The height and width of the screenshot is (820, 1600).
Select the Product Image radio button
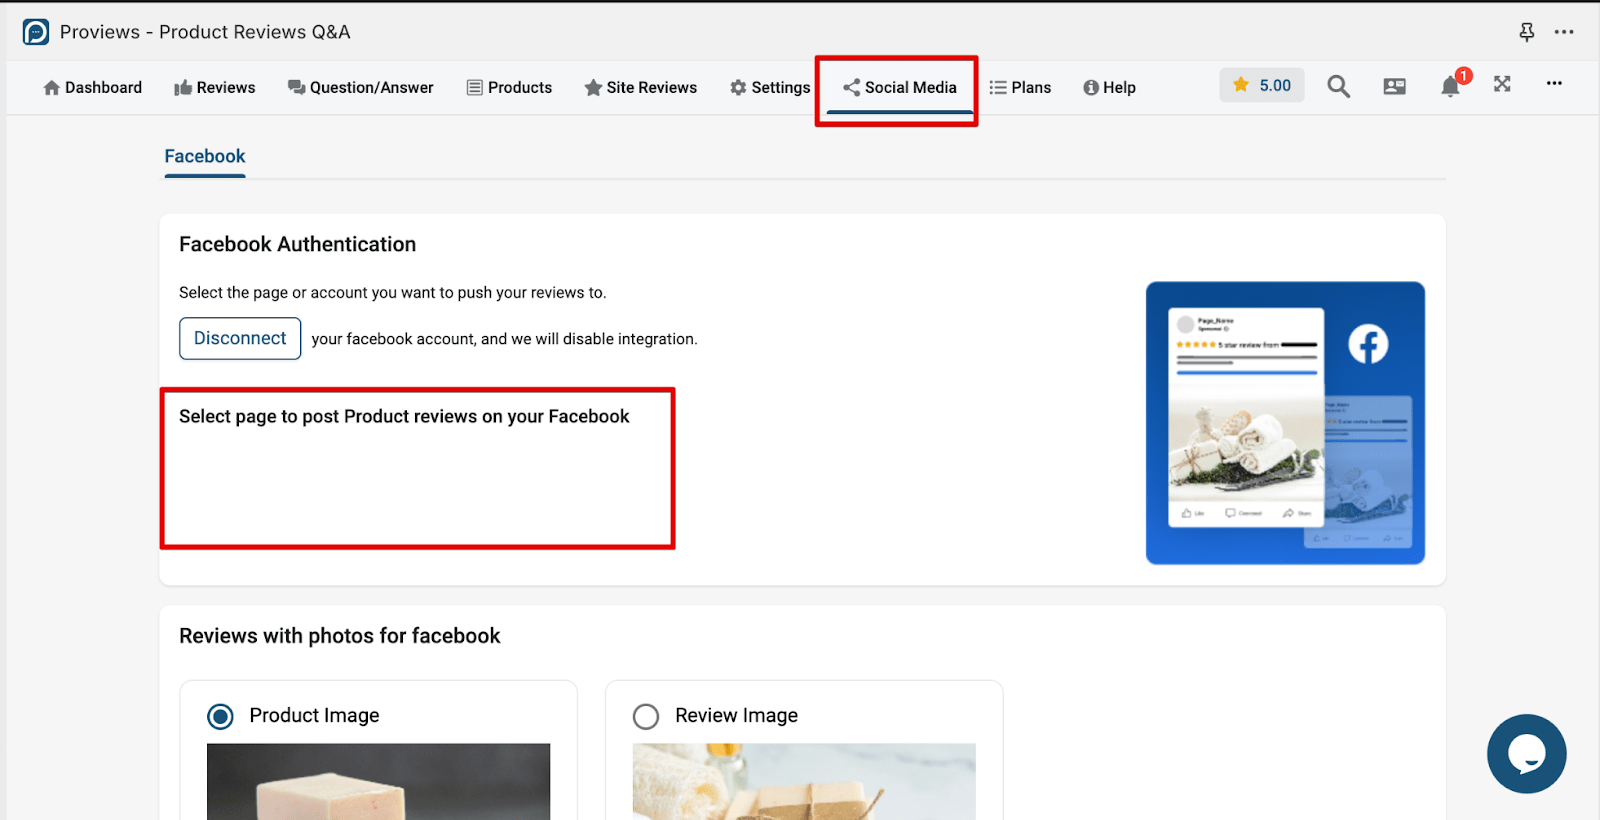click(220, 716)
